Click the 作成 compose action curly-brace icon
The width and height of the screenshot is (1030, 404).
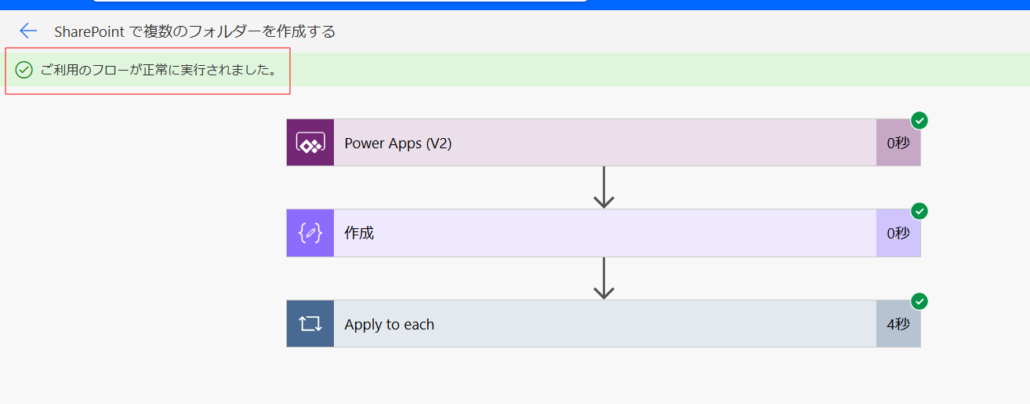[310, 233]
